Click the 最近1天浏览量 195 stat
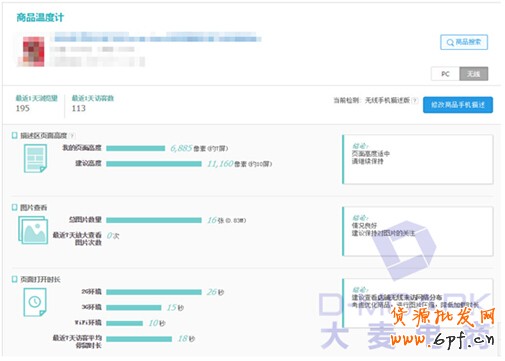 point(36,104)
